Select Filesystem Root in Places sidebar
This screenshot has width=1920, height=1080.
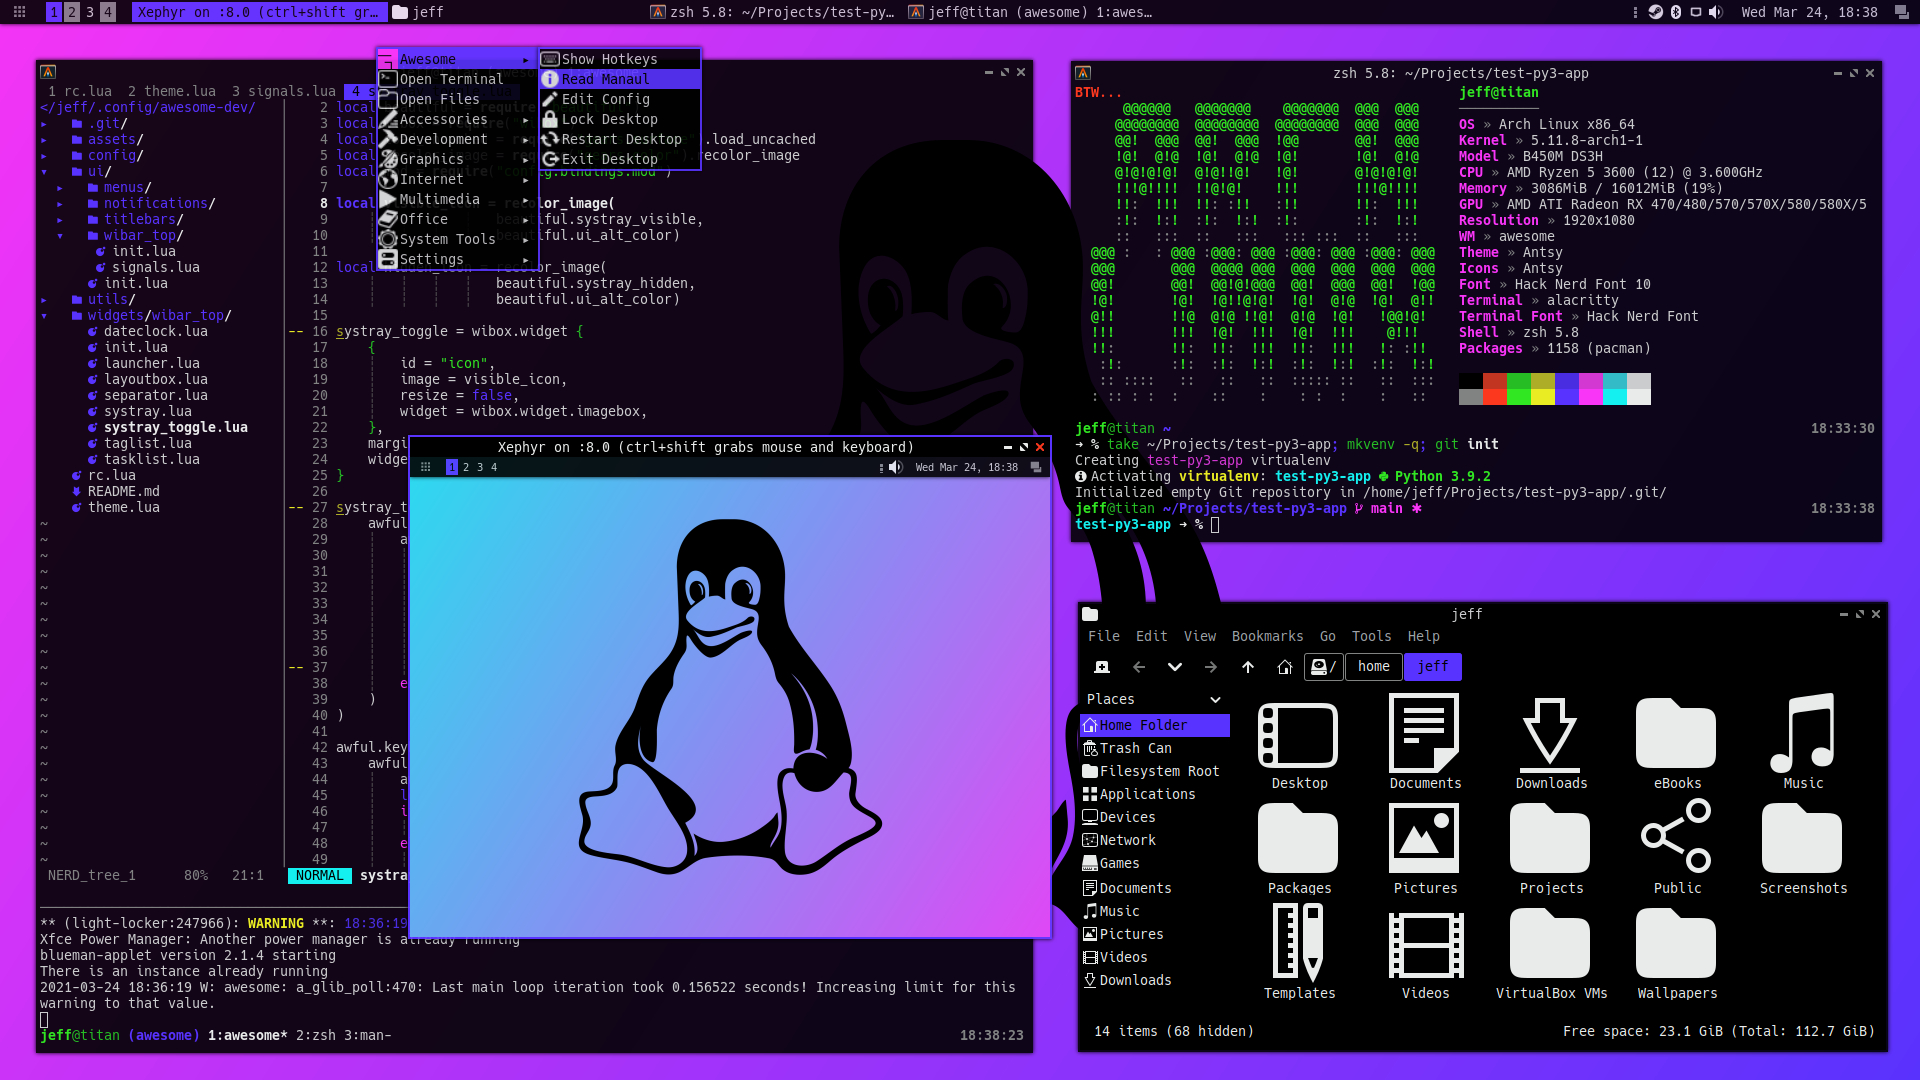pyautogui.click(x=1155, y=771)
